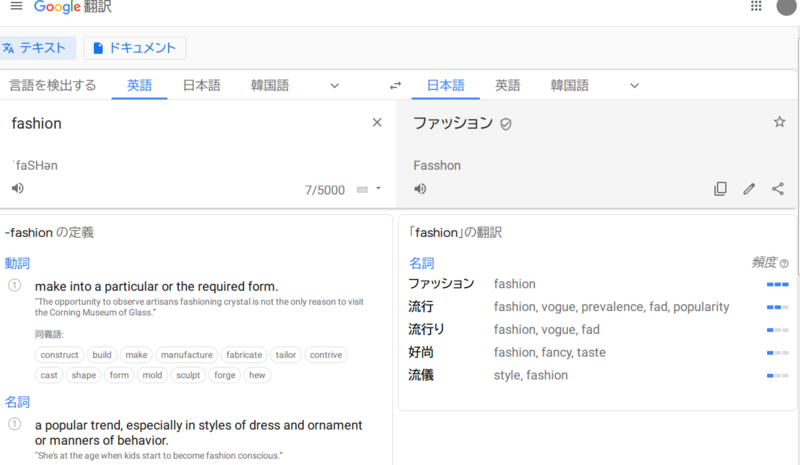Click translation entry 流行り

coord(427,330)
